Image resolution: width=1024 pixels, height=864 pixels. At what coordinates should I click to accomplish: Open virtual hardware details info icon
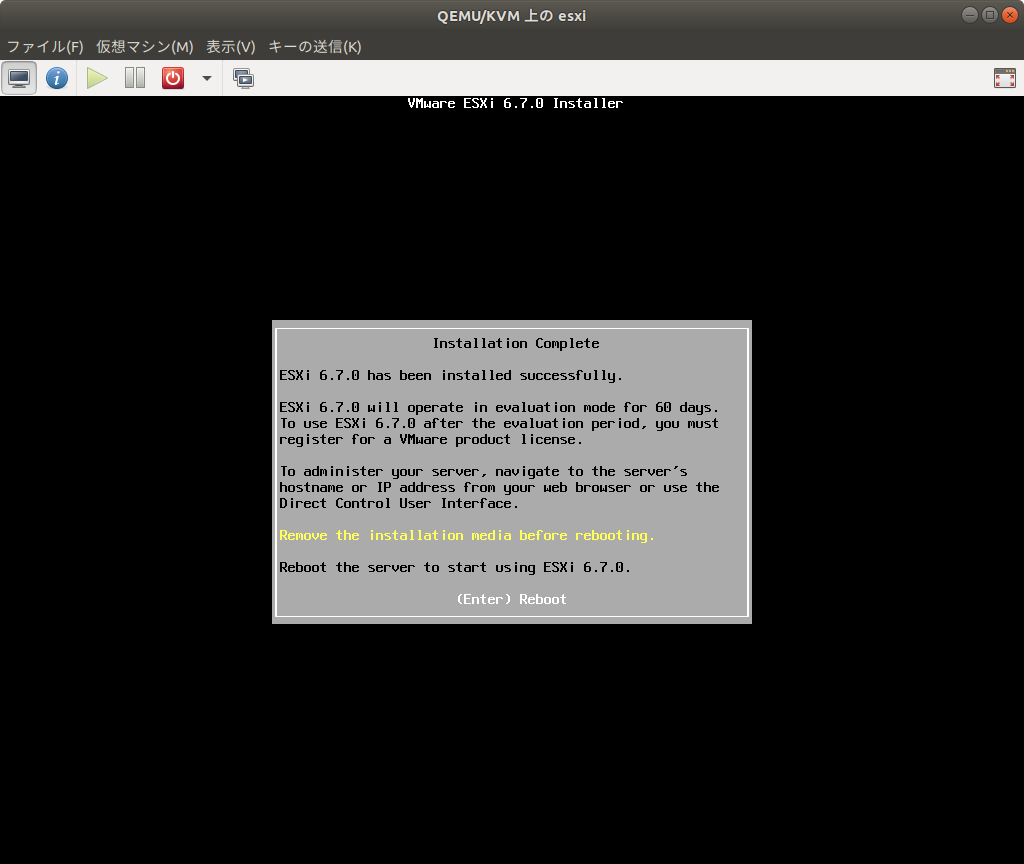click(57, 78)
